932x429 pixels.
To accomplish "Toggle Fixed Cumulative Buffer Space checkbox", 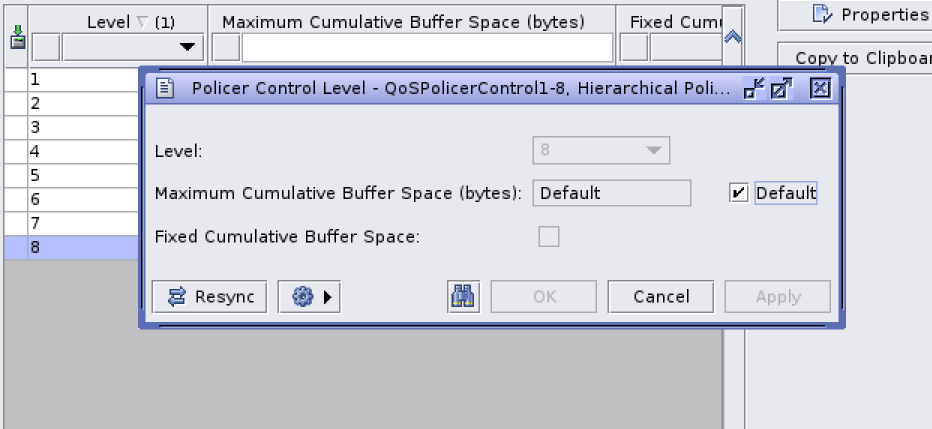I will pyautogui.click(x=549, y=237).
